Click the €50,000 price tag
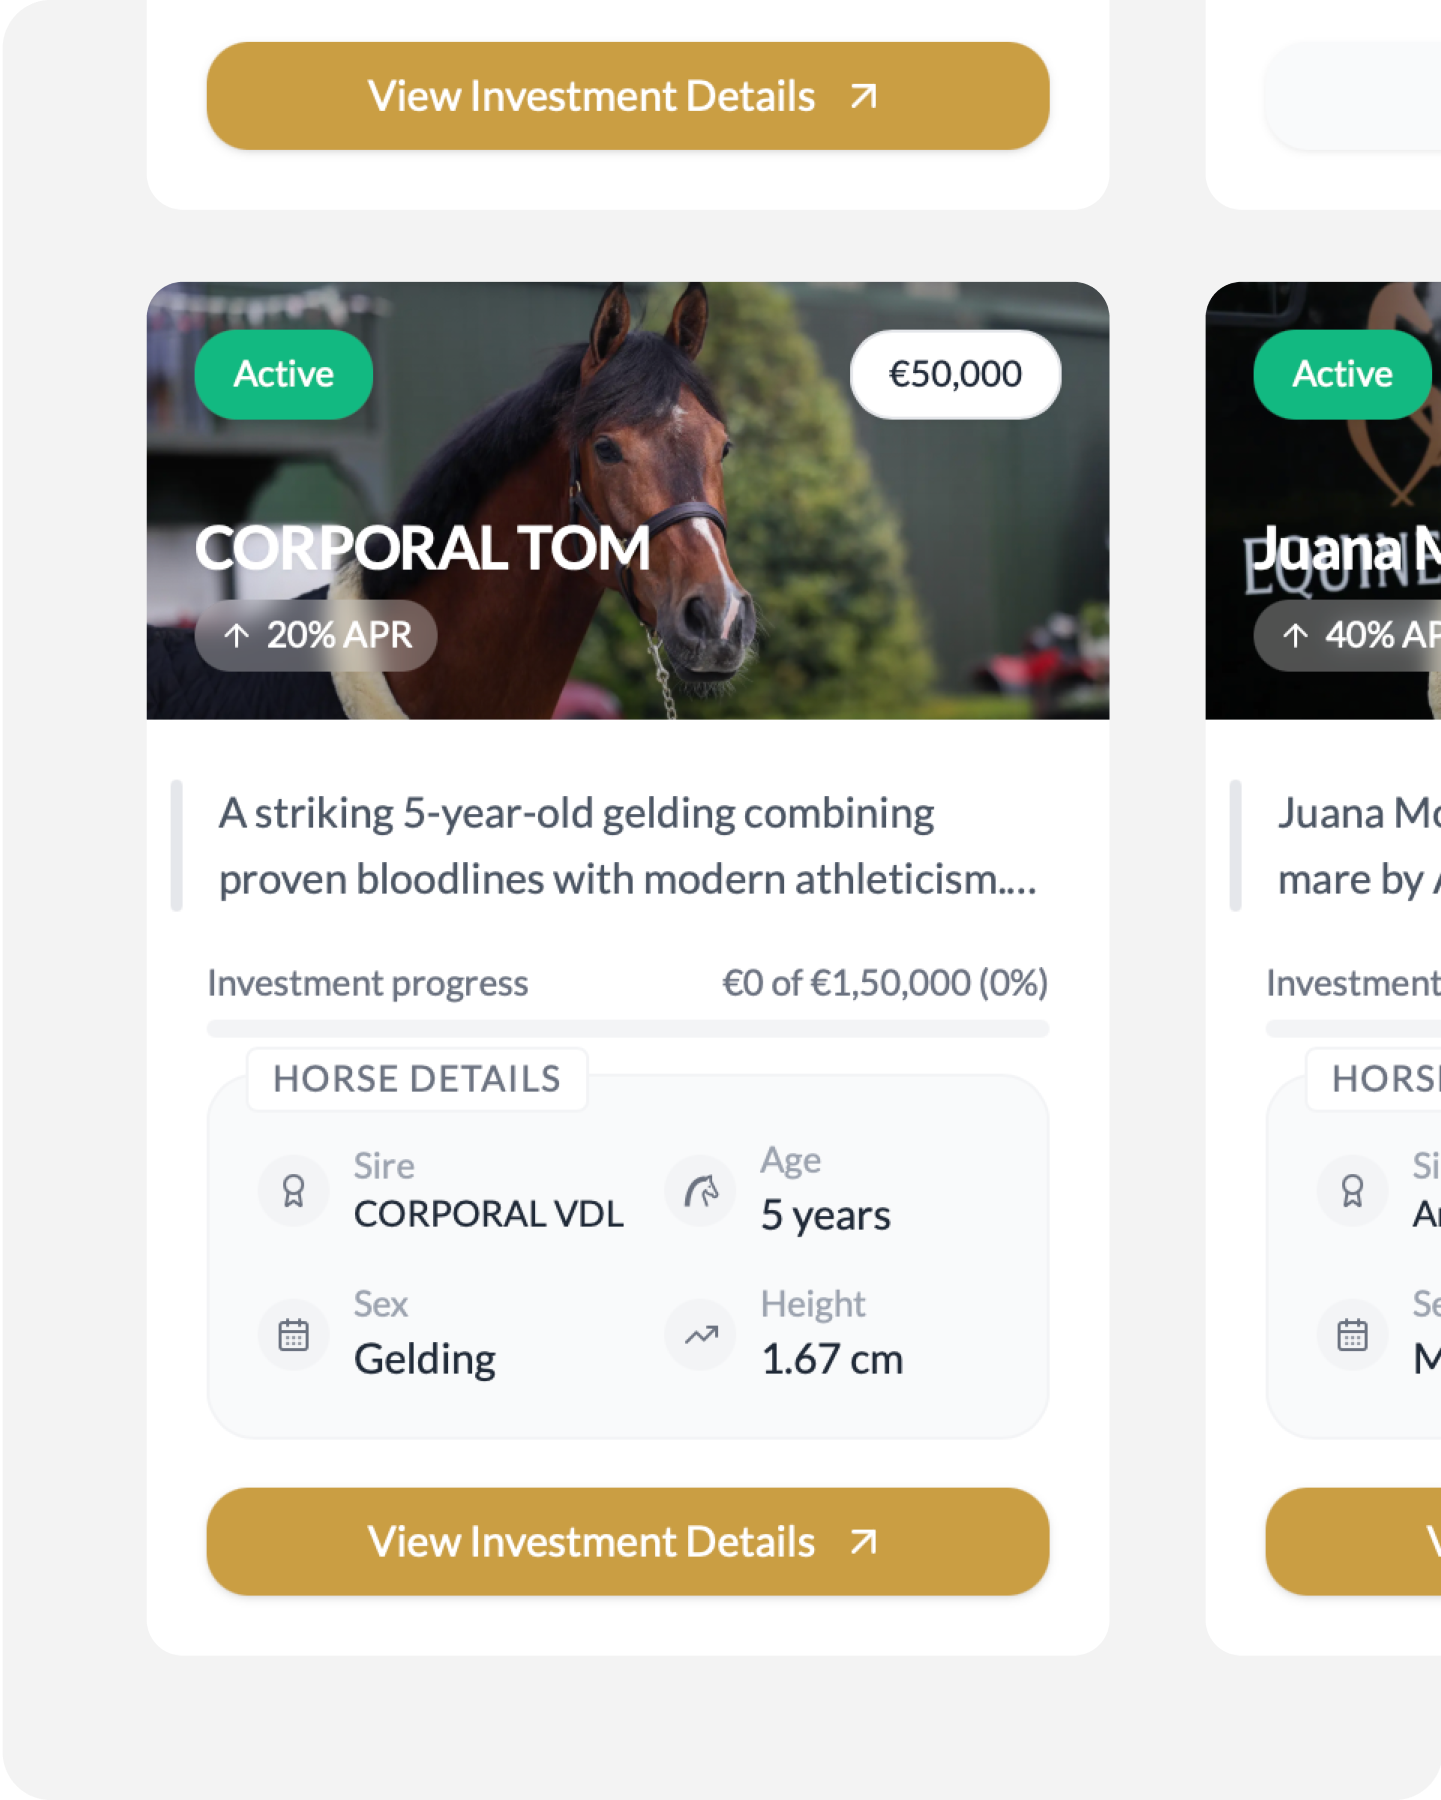Viewport: 1441px width, 1800px height. (x=955, y=374)
